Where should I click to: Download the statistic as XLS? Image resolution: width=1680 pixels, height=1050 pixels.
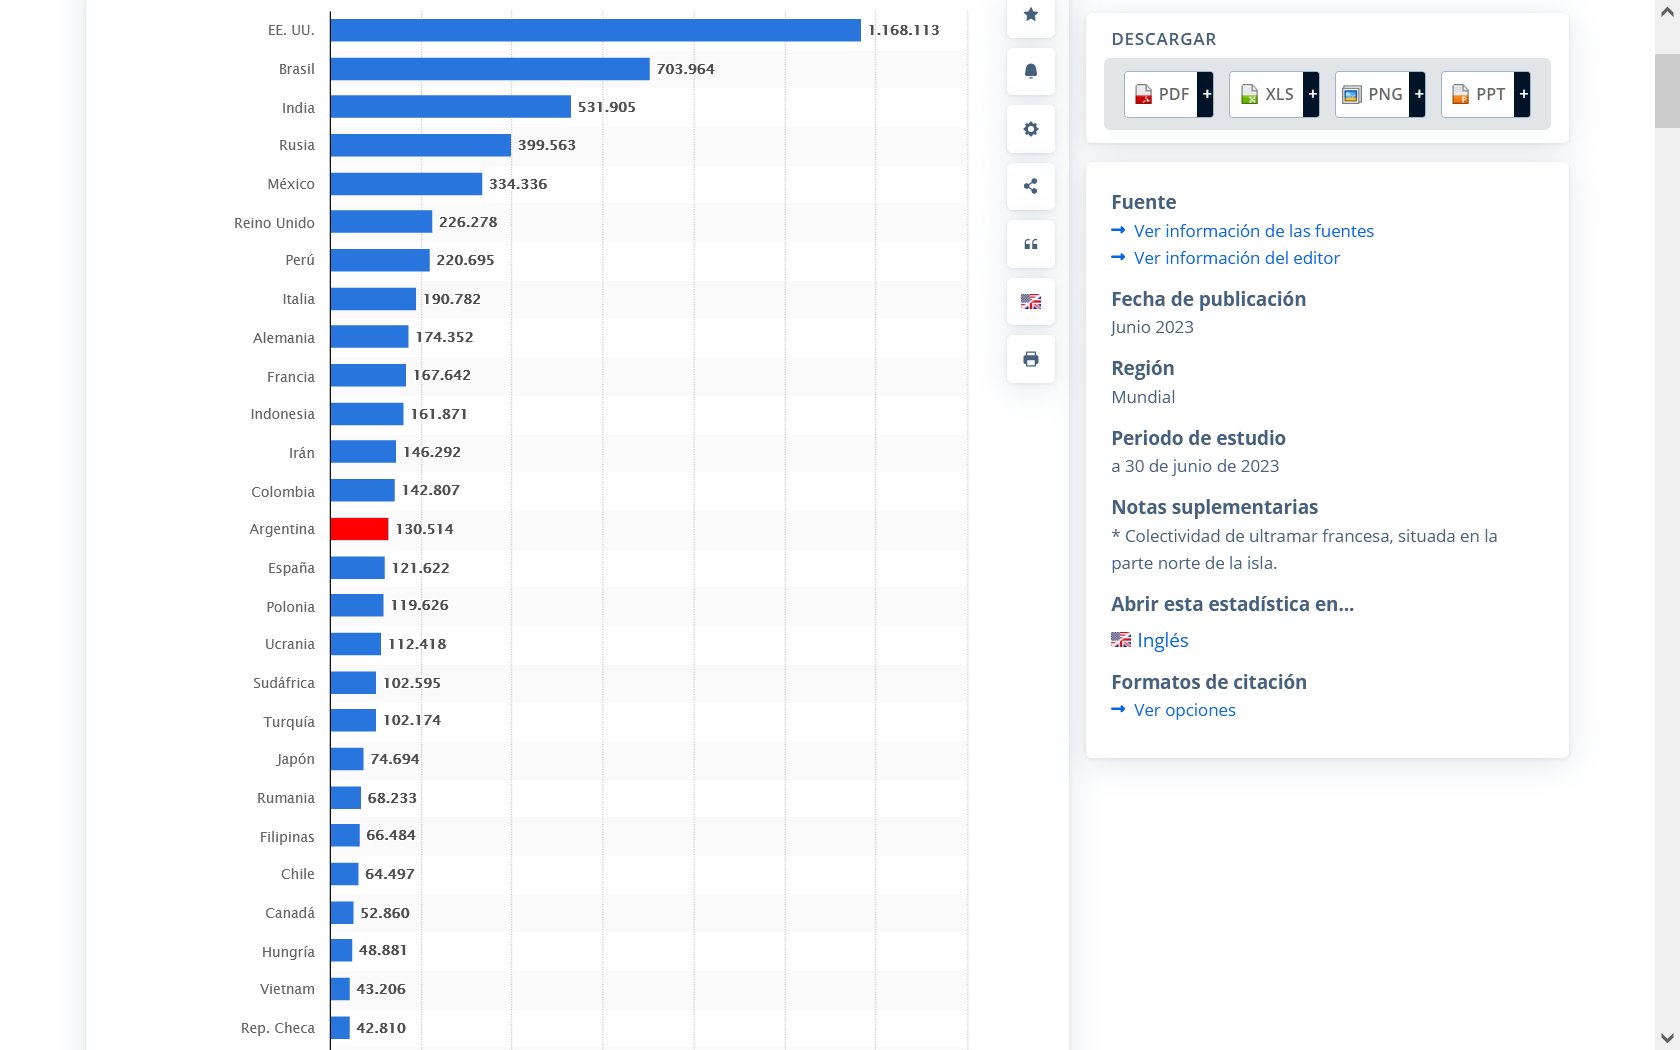tap(1267, 94)
